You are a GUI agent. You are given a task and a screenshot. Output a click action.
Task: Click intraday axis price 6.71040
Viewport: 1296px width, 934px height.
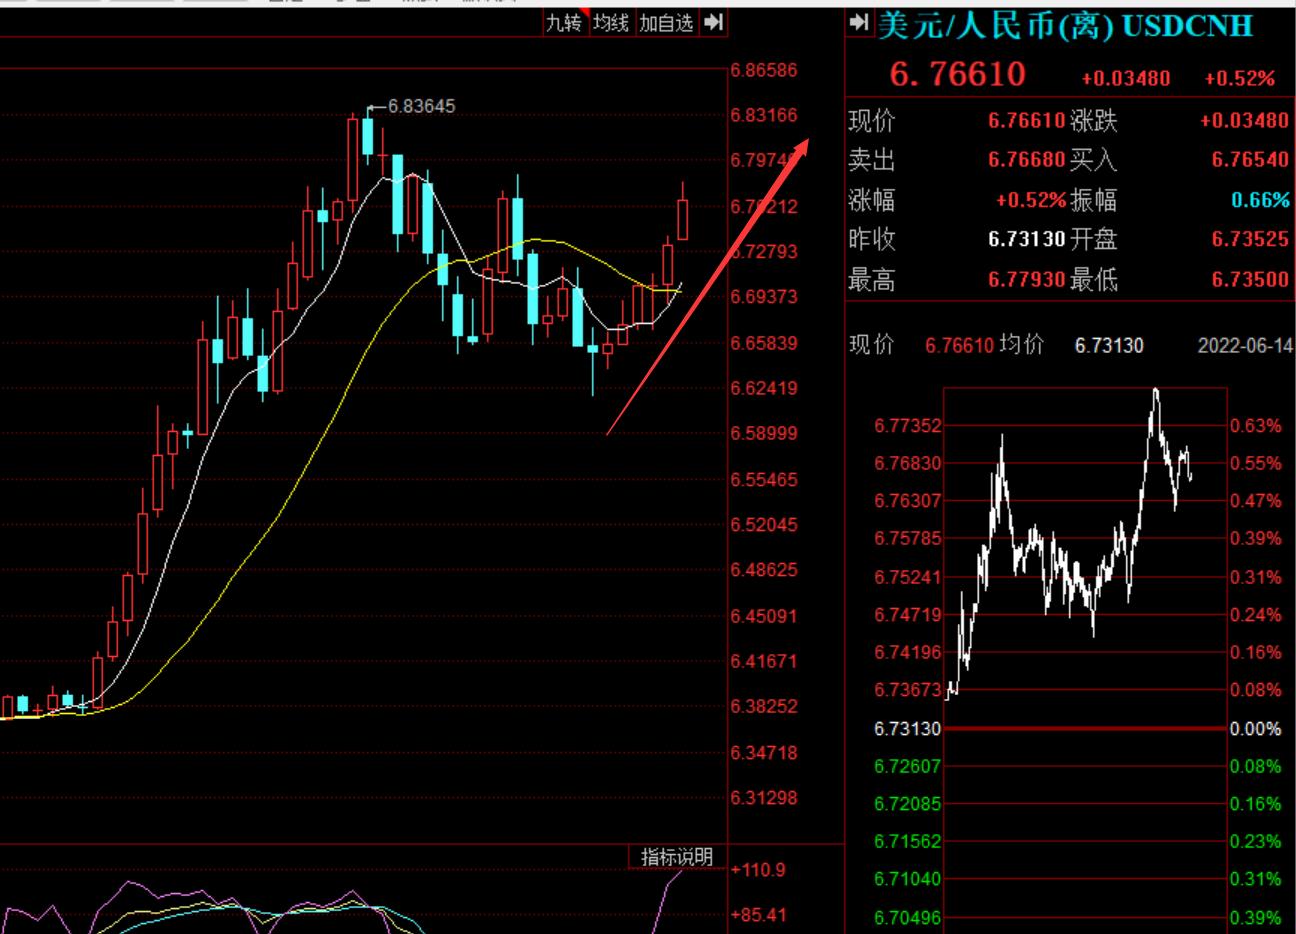click(908, 879)
